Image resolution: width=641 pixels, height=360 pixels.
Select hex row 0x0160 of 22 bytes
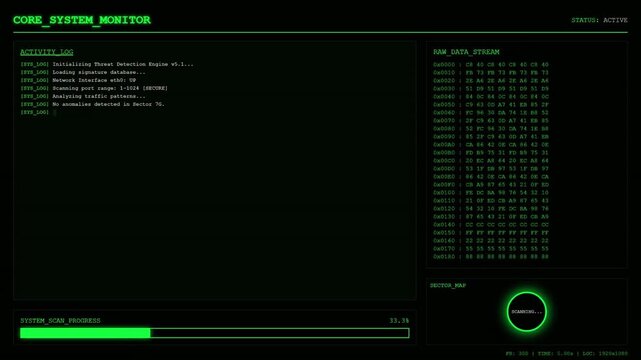coord(491,241)
